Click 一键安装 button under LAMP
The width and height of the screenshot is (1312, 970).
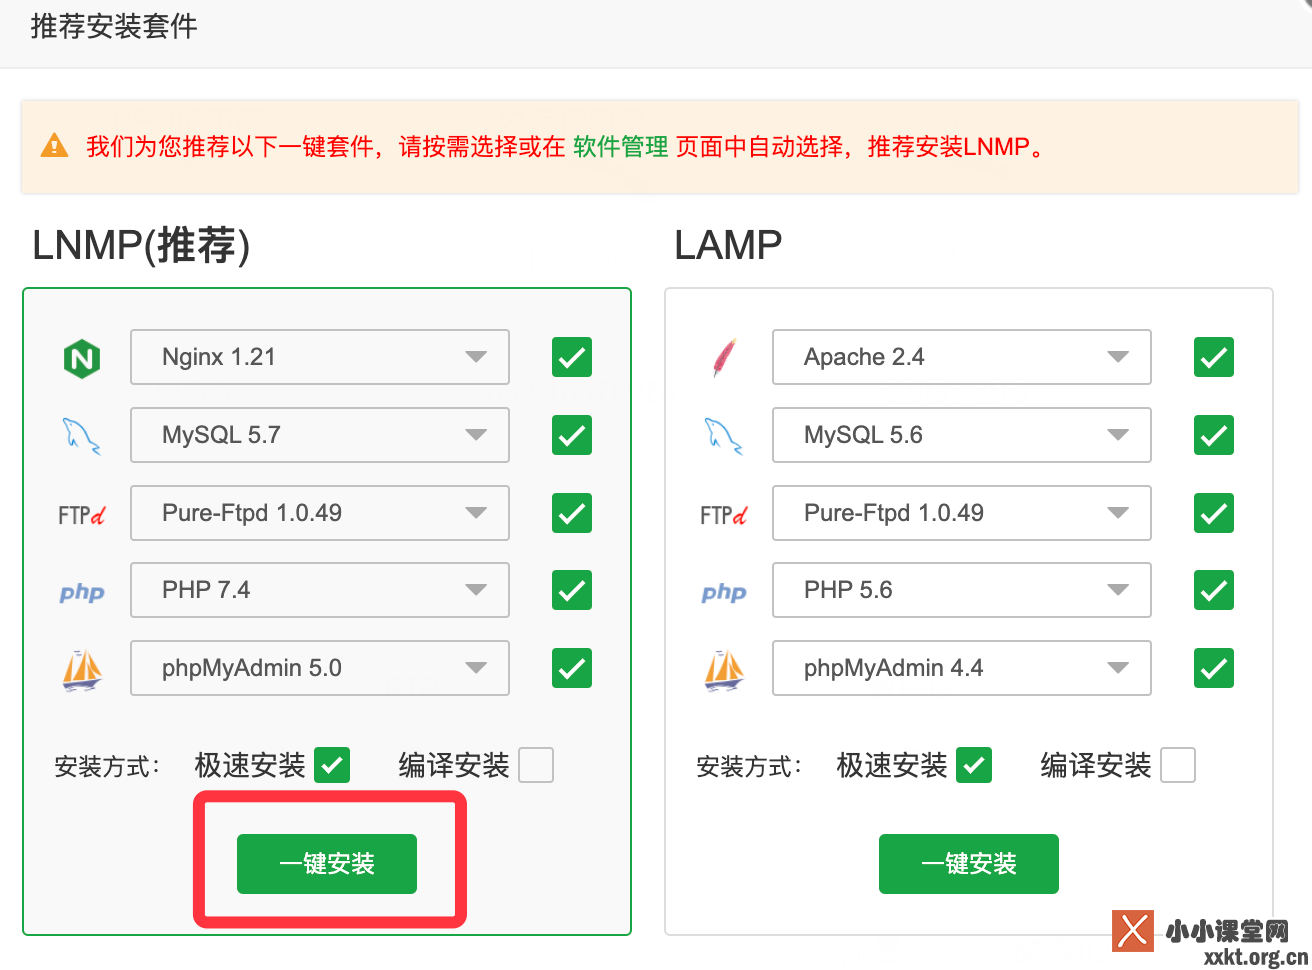pos(969,864)
